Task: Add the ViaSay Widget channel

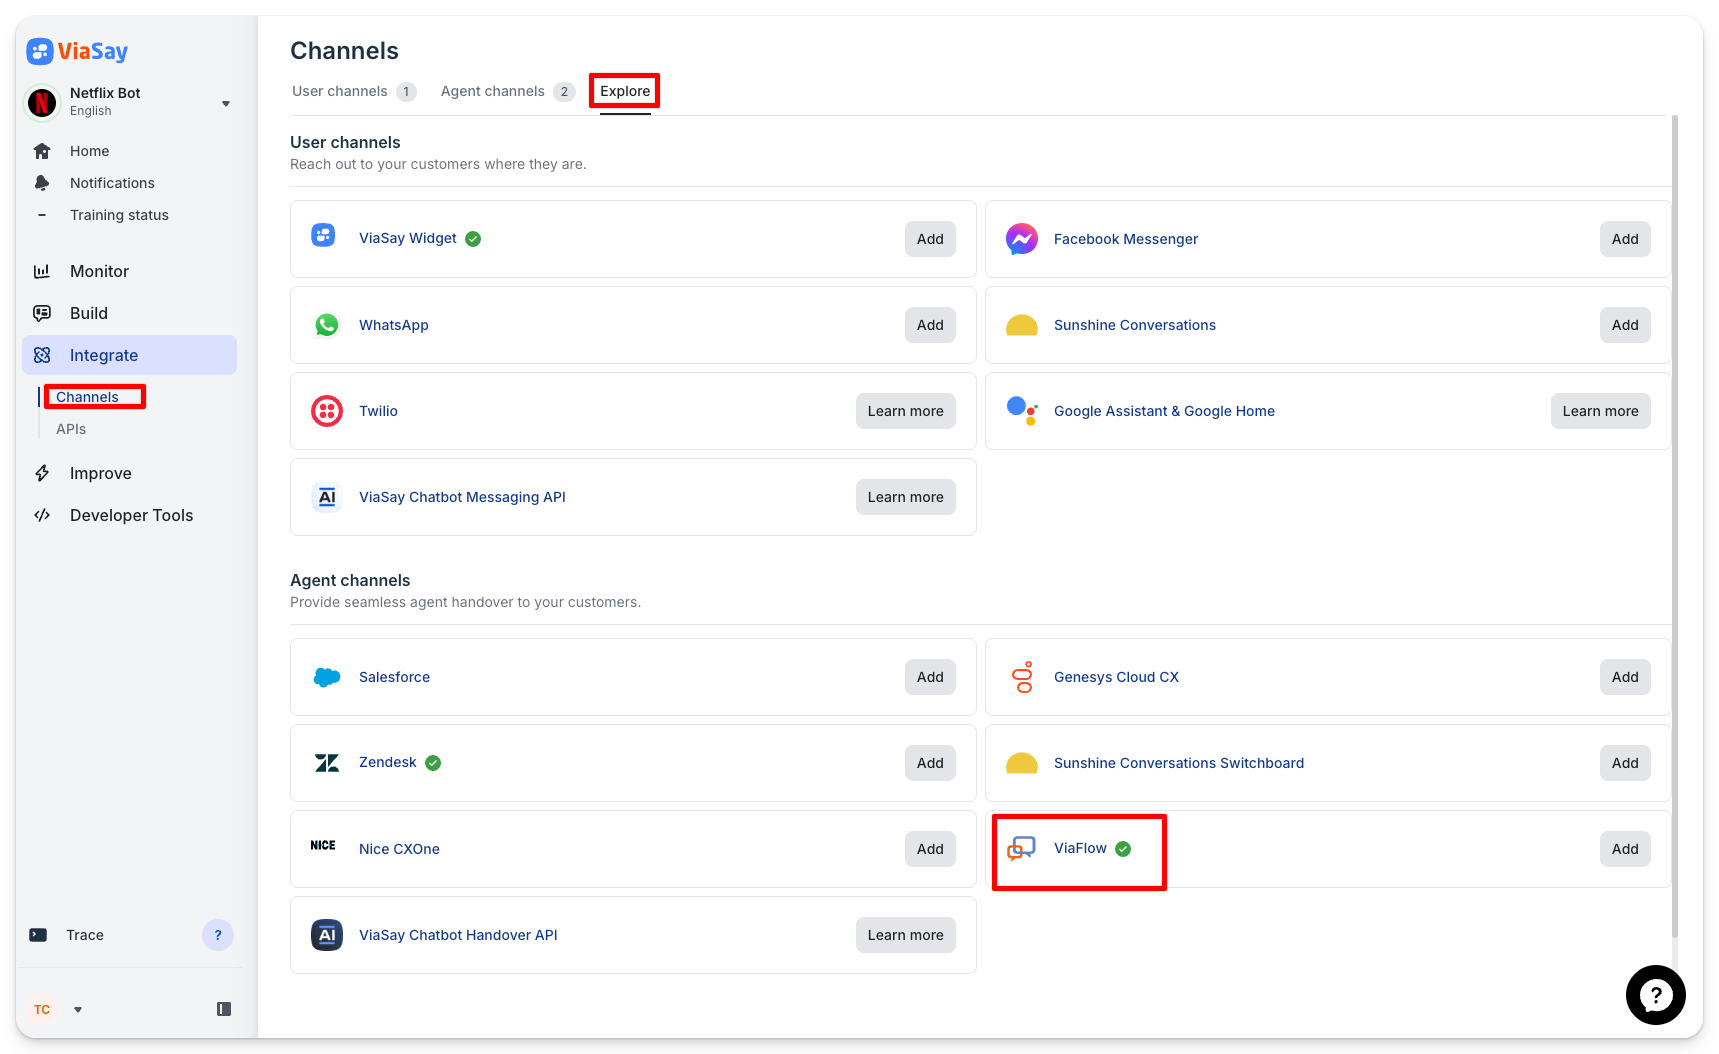Action: click(x=930, y=239)
